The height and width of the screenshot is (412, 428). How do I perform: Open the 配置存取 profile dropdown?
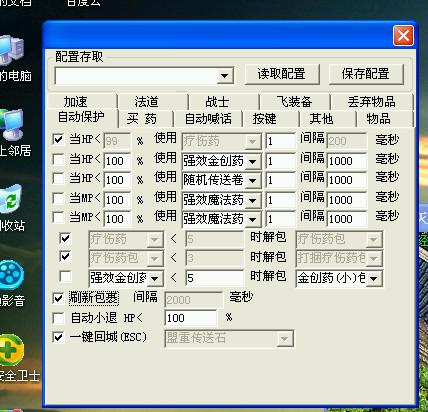[224, 76]
